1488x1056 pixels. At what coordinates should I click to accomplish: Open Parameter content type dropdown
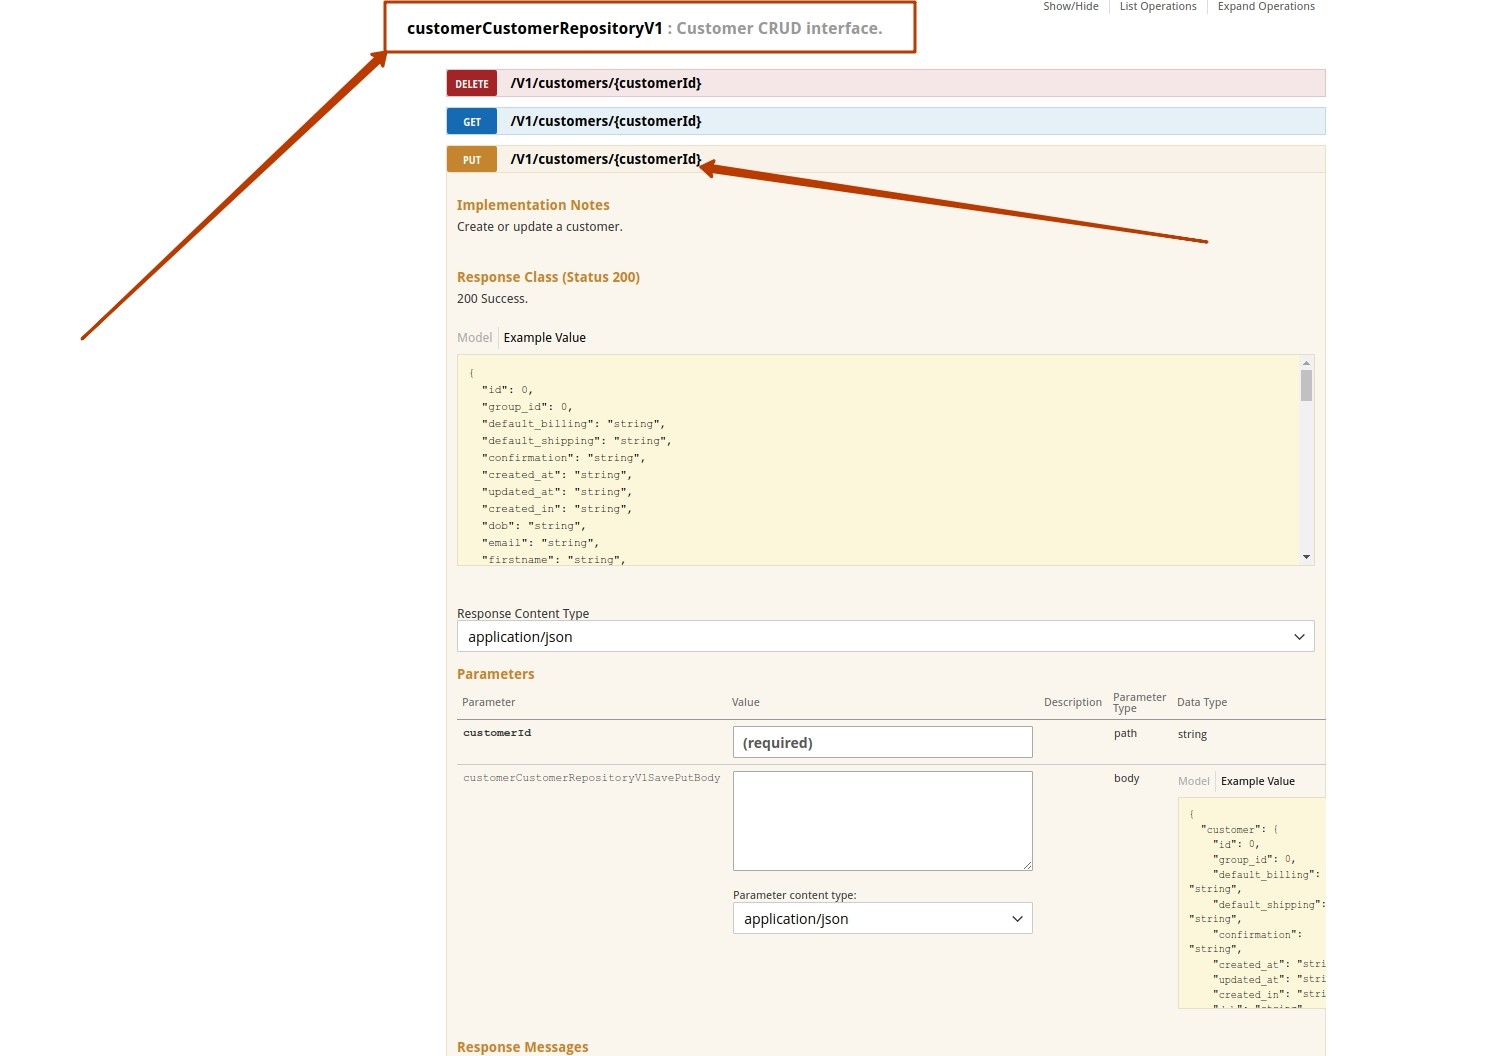coord(881,919)
